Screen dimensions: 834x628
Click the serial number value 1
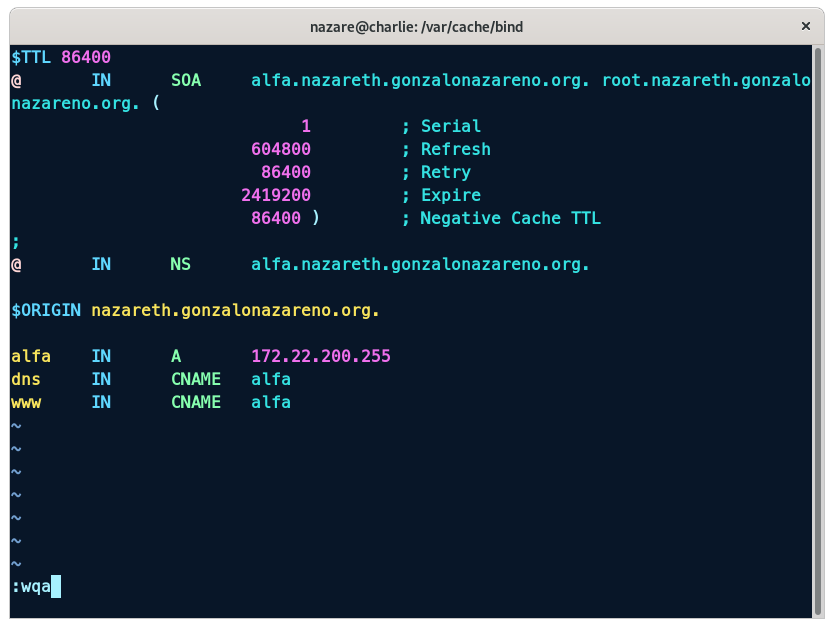coord(306,127)
